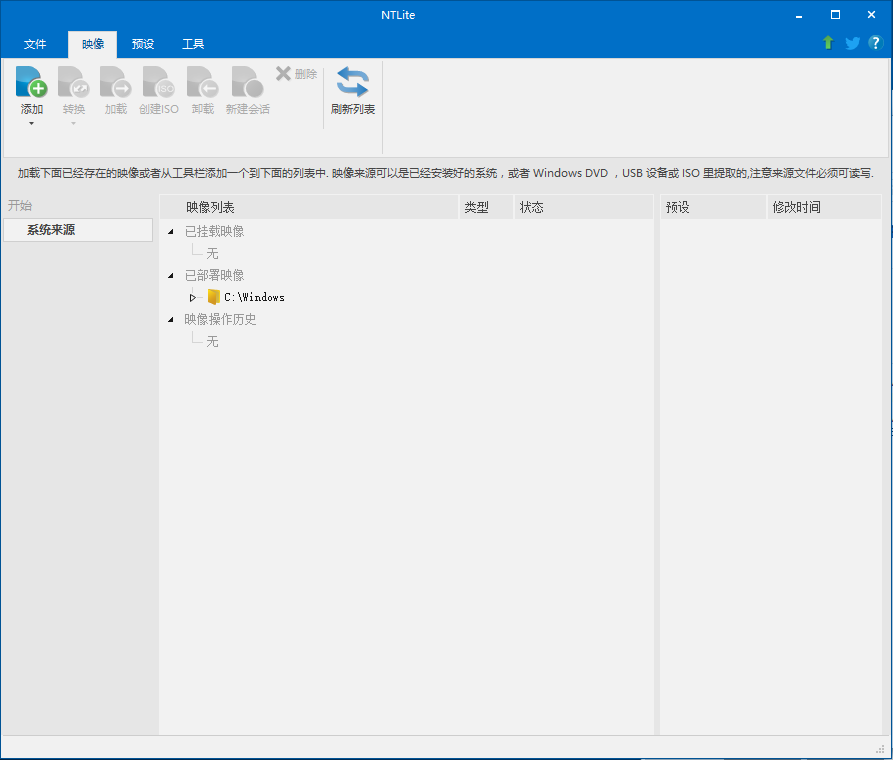893x760 pixels.
Task: Close the NTLite window
Action: [x=871, y=15]
